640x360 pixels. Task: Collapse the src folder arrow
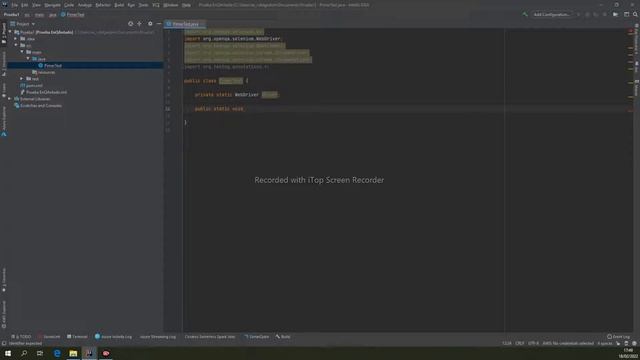click(x=16, y=45)
